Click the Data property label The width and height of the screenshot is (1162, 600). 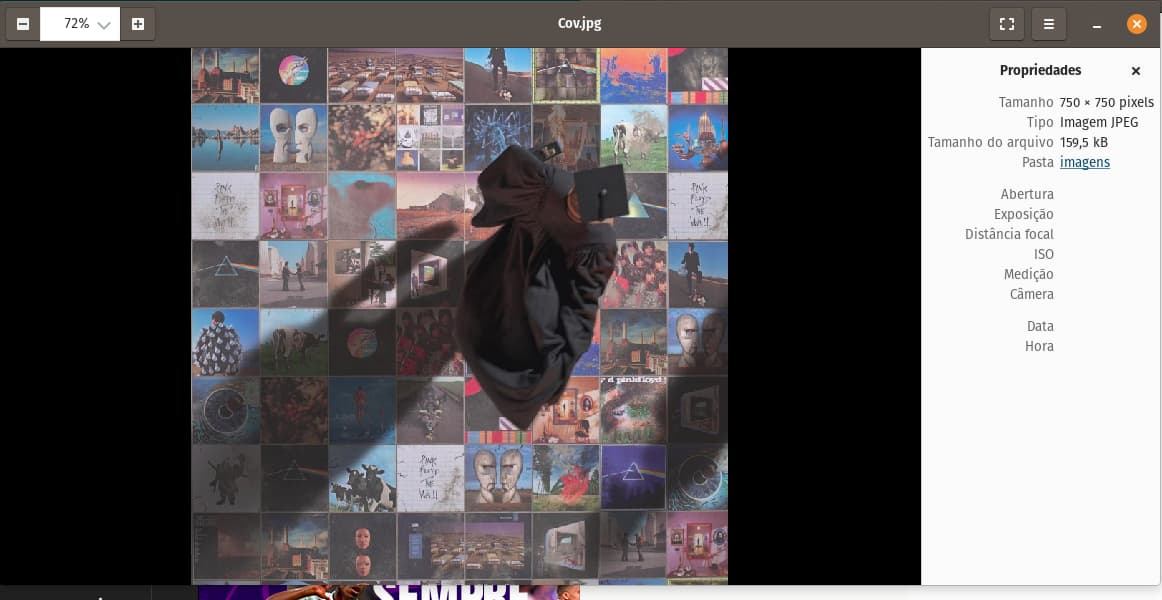coord(1040,326)
